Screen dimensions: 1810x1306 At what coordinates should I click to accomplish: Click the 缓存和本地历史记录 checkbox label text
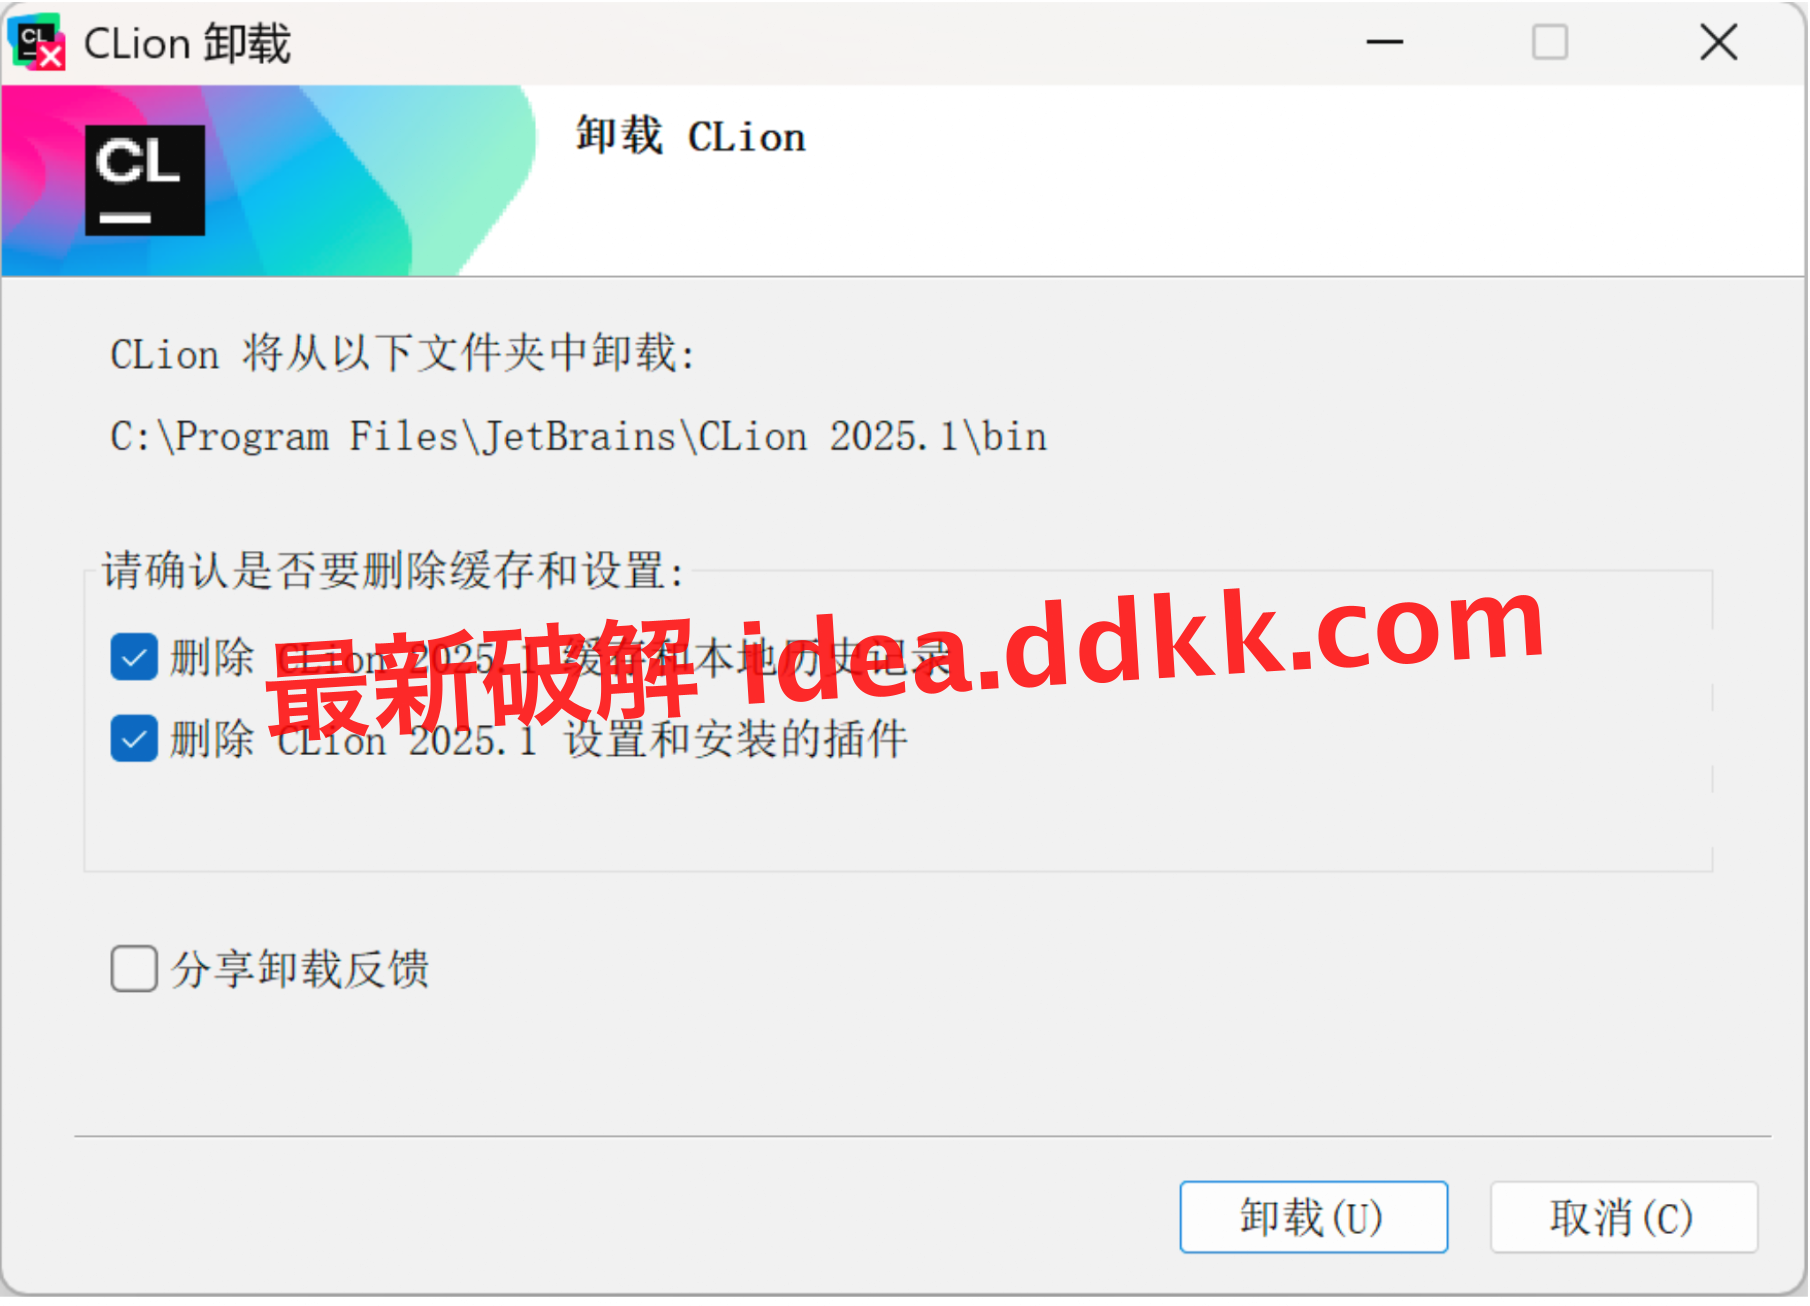point(755,658)
